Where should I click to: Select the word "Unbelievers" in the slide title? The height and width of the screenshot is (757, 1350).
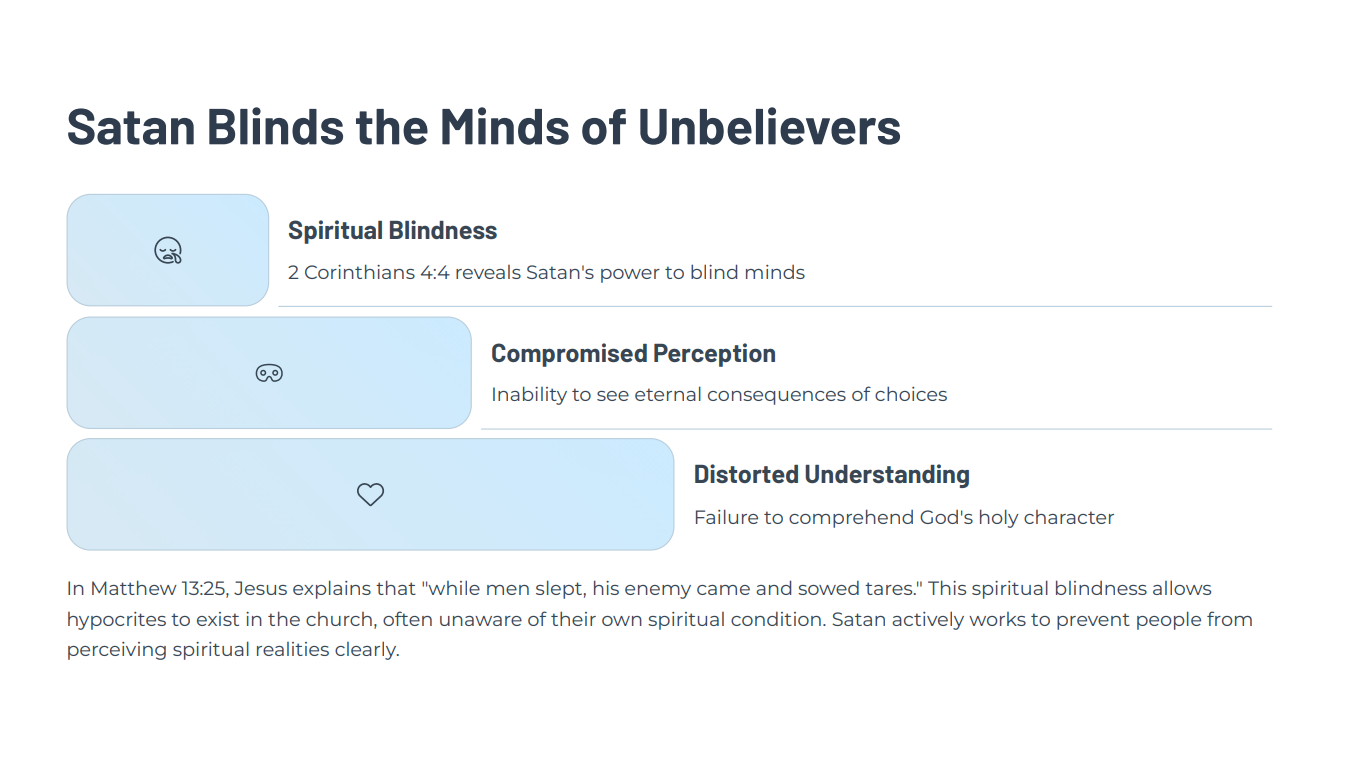[x=769, y=127]
